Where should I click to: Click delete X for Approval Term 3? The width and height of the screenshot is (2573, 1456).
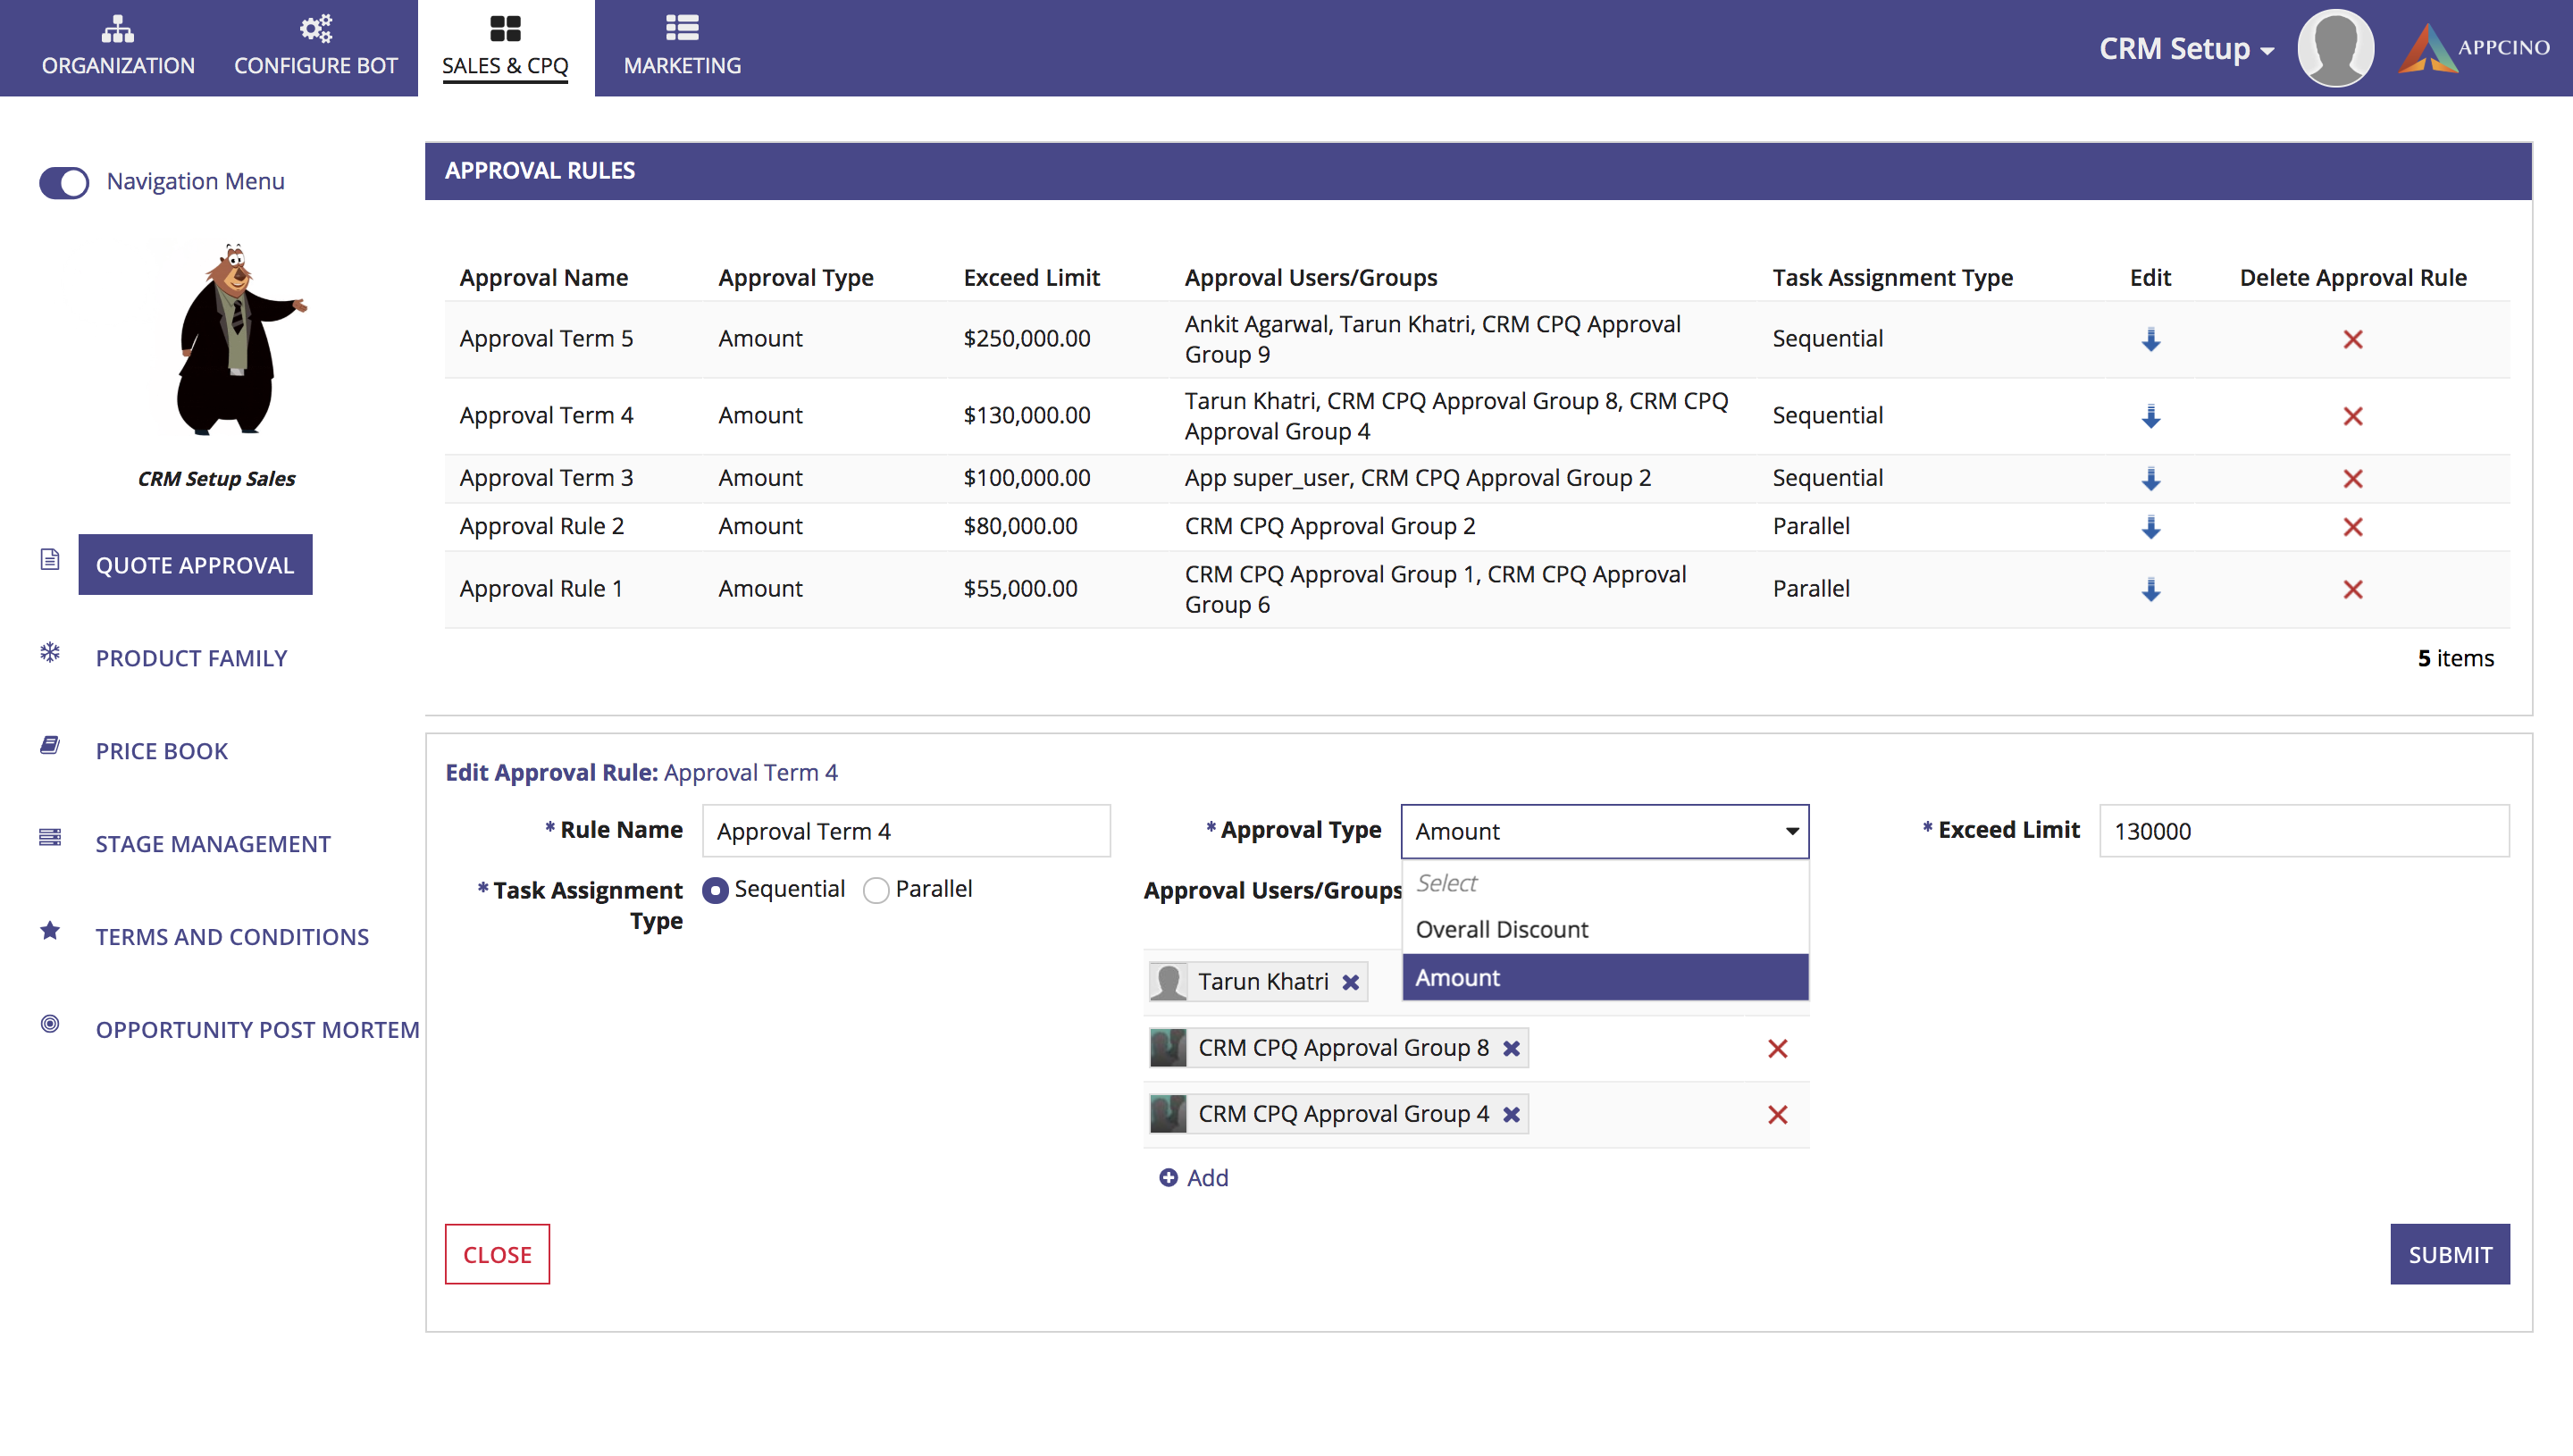coord(2352,479)
